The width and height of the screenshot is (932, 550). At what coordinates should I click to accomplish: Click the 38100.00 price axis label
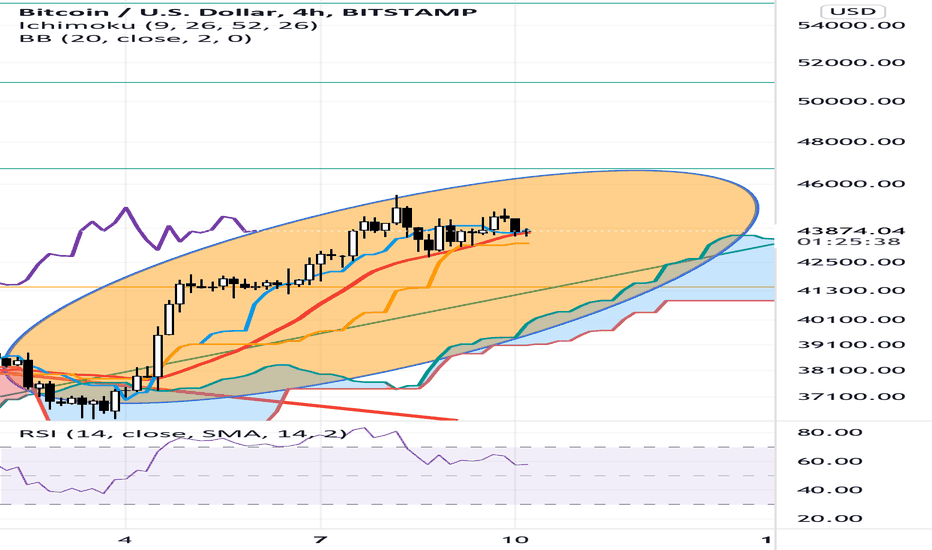851,370
